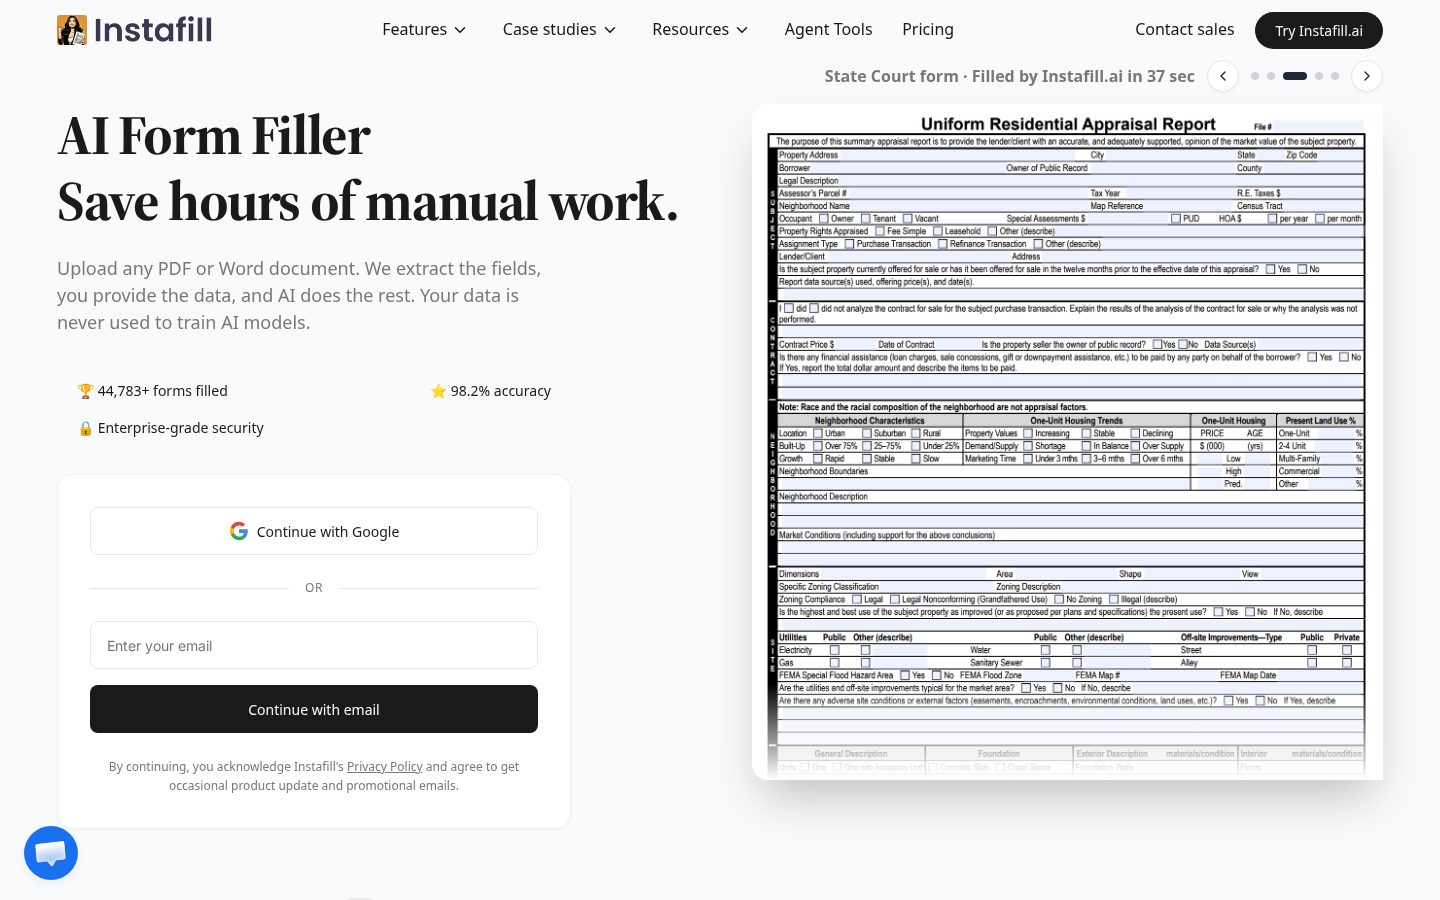This screenshot has height=900, width=1440.
Task: Click the star icon beside accuracy
Action: (x=438, y=391)
